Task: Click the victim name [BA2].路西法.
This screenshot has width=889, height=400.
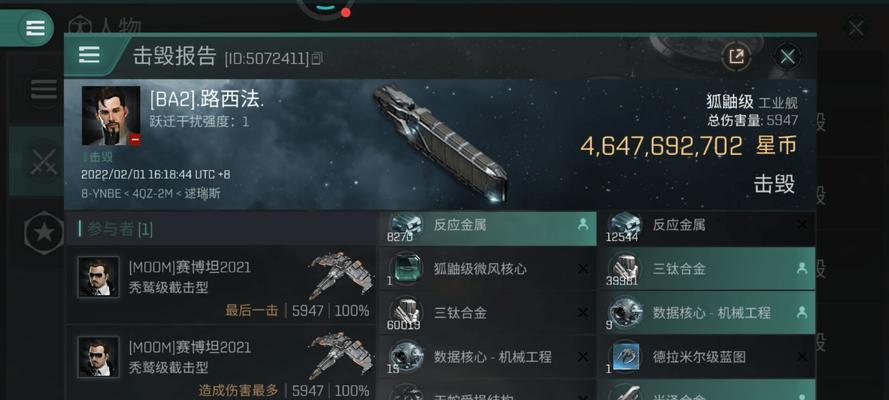Action: 207,101
